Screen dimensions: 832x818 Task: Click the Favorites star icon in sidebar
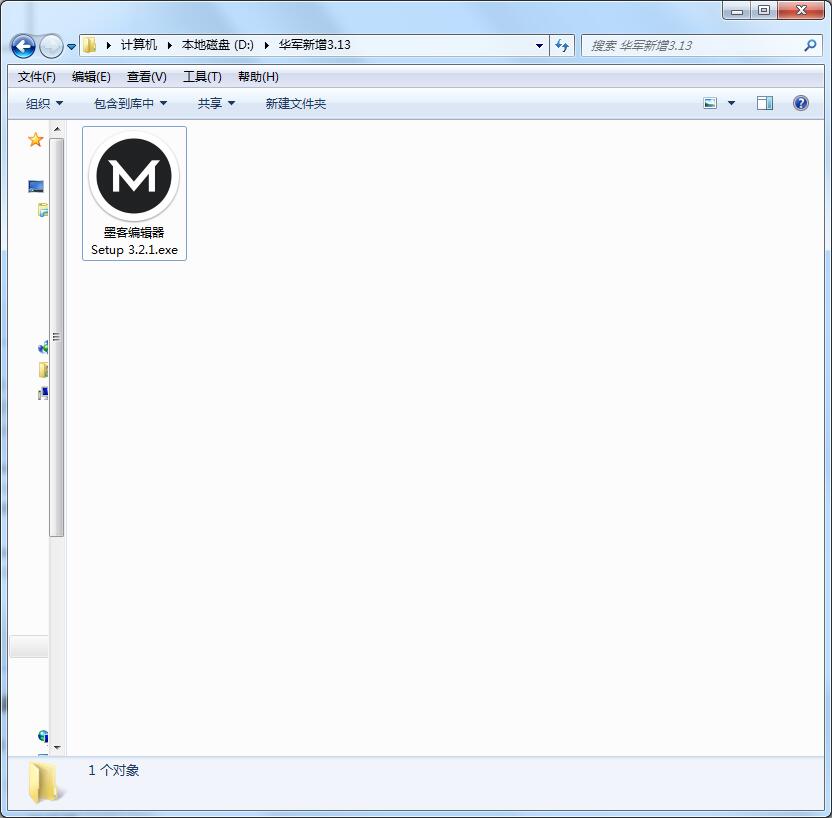[36, 140]
